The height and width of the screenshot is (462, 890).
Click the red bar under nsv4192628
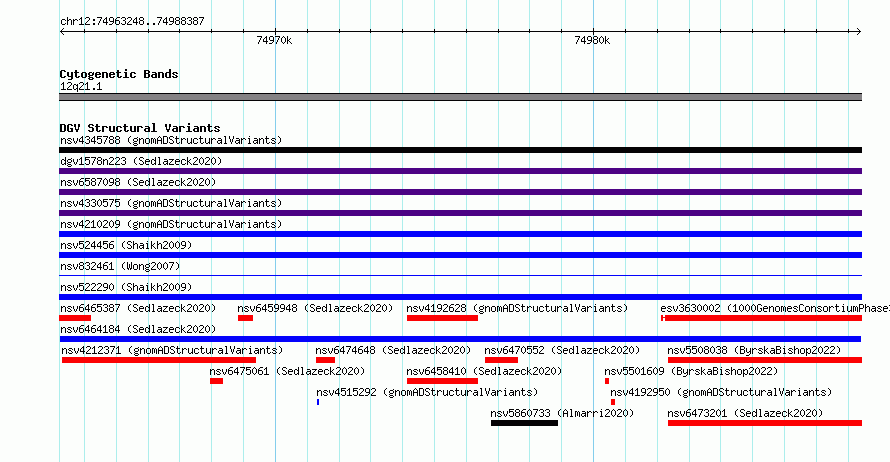pos(442,318)
